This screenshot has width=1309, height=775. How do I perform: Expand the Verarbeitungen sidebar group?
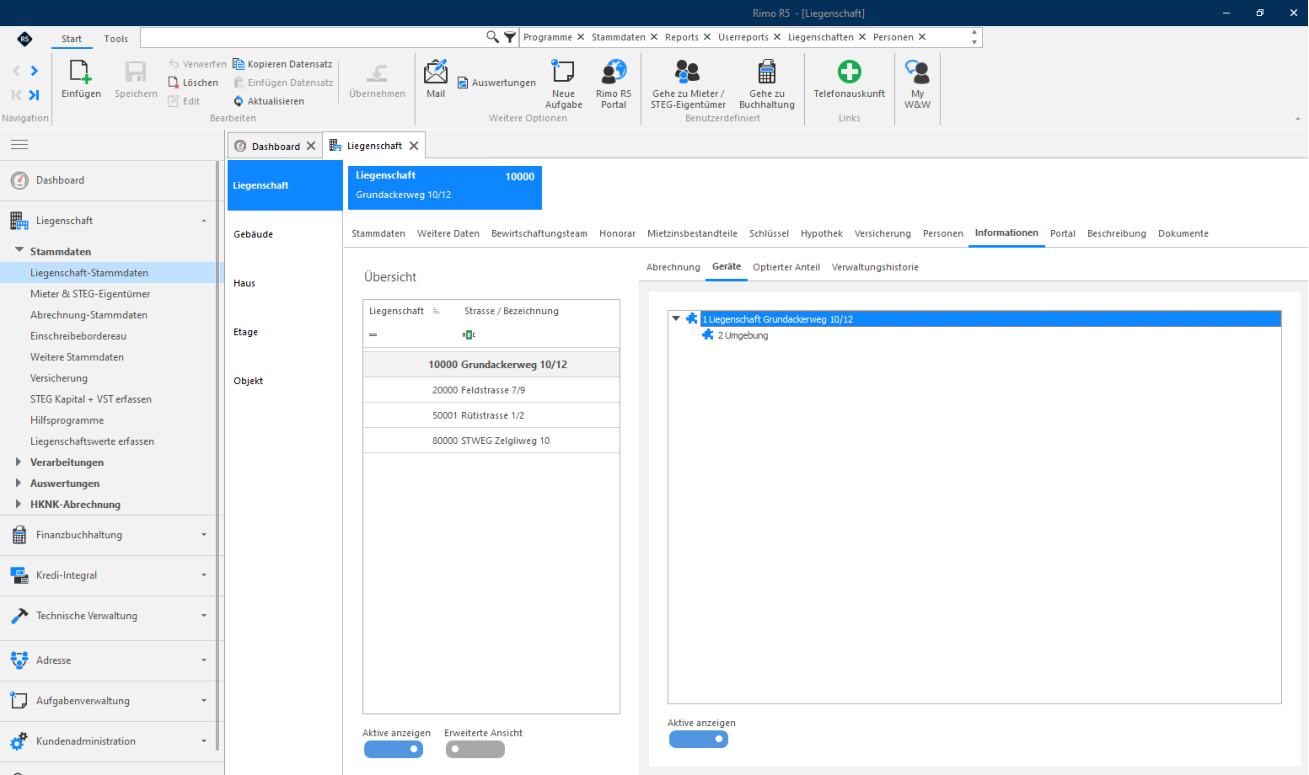coord(20,462)
